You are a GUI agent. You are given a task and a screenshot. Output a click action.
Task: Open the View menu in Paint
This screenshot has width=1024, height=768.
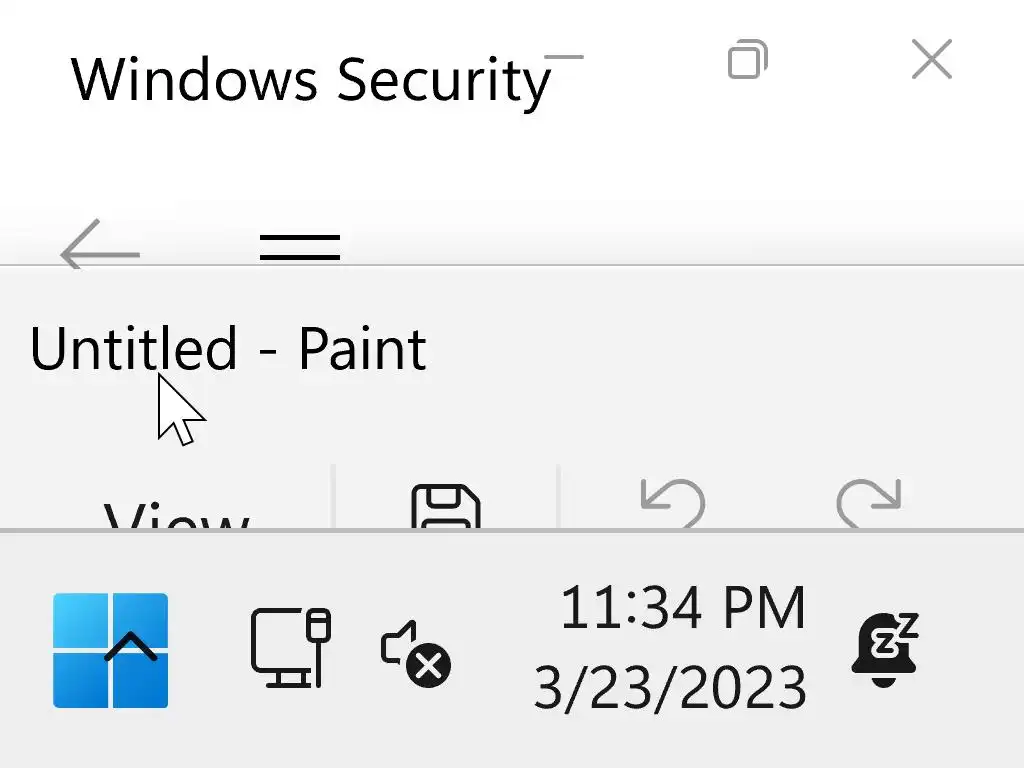click(176, 516)
